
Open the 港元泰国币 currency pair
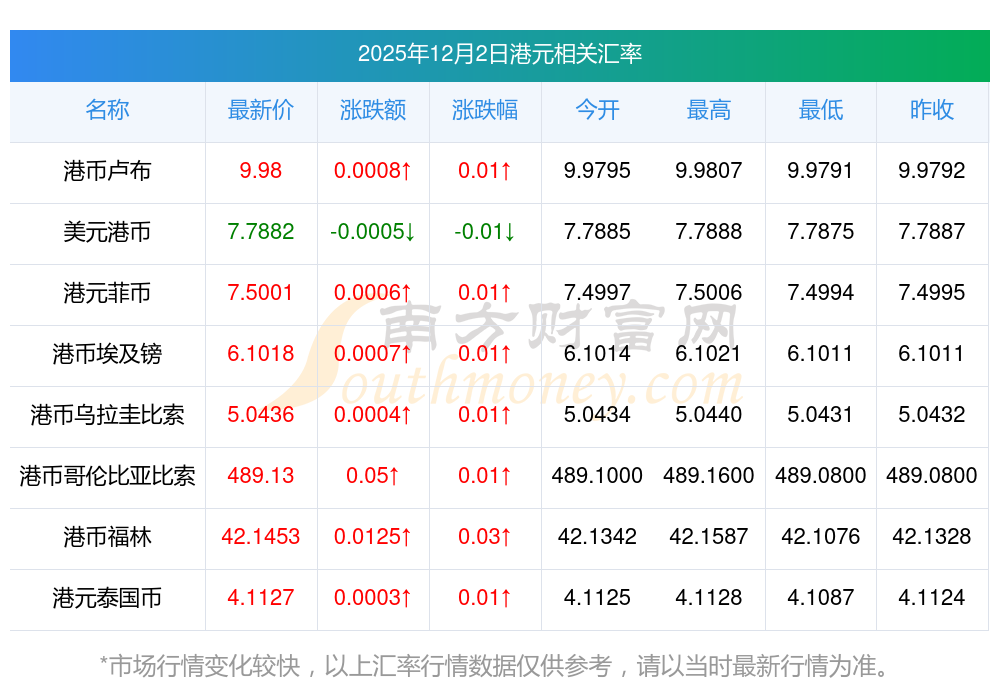click(107, 598)
